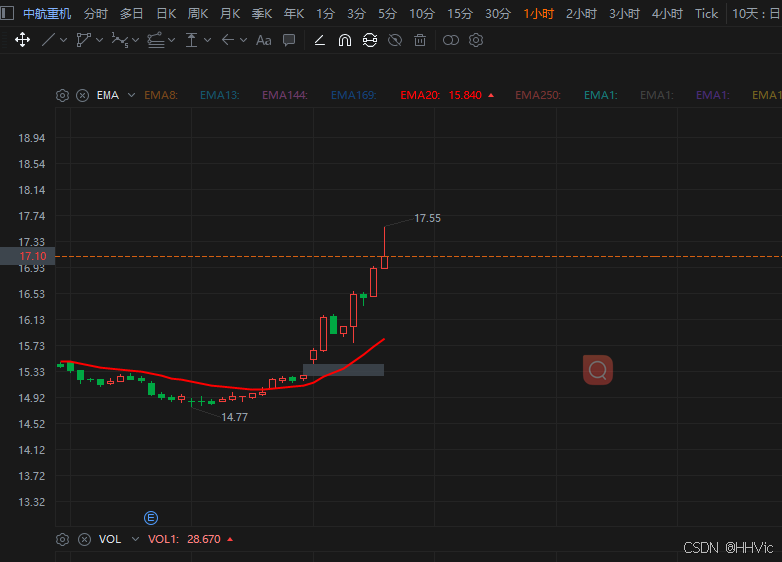Click the E event marker

click(151, 518)
